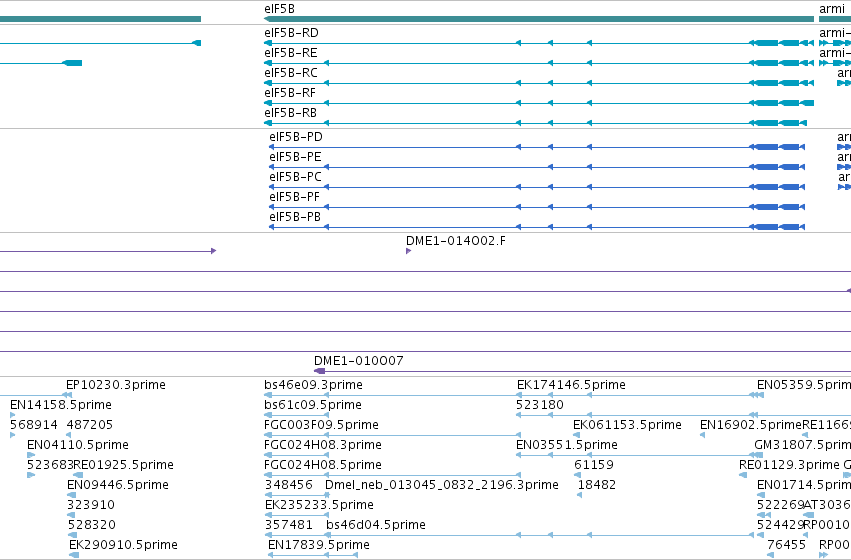Select the DME1-010007 feature label
This screenshot has width=851, height=560.
tap(359, 361)
